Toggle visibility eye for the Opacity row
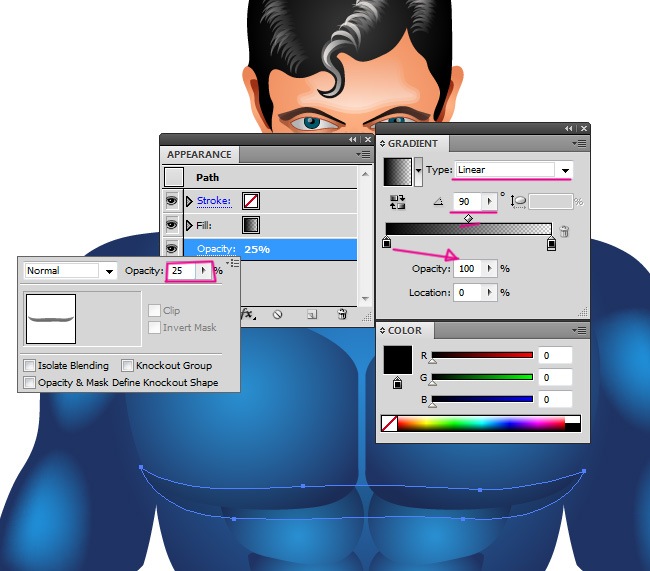This screenshot has width=650, height=571. (172, 249)
